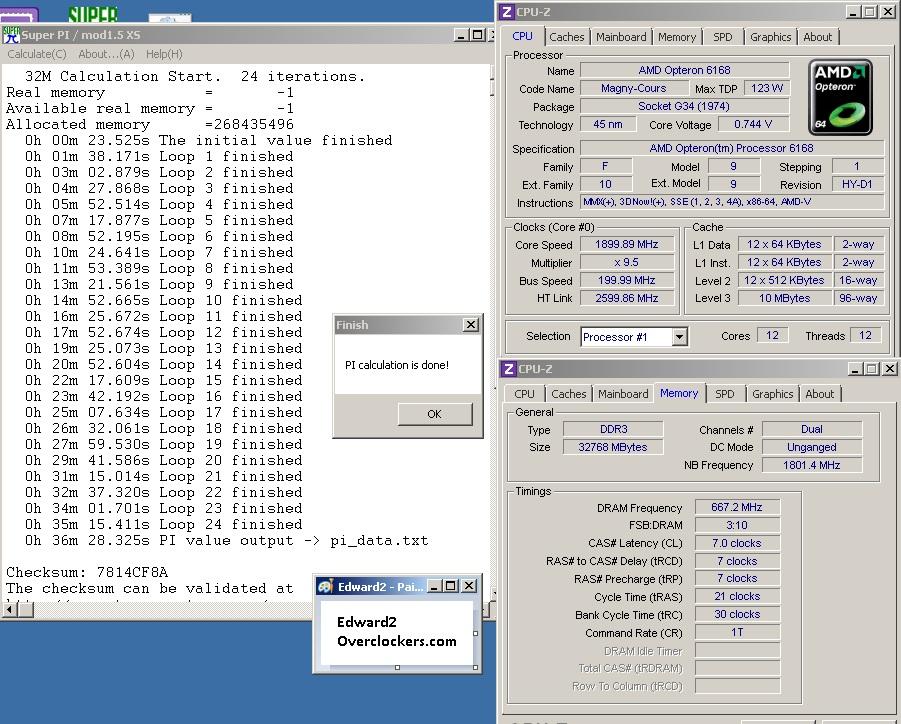Open the Processor #1 selection dropdown

click(680, 337)
